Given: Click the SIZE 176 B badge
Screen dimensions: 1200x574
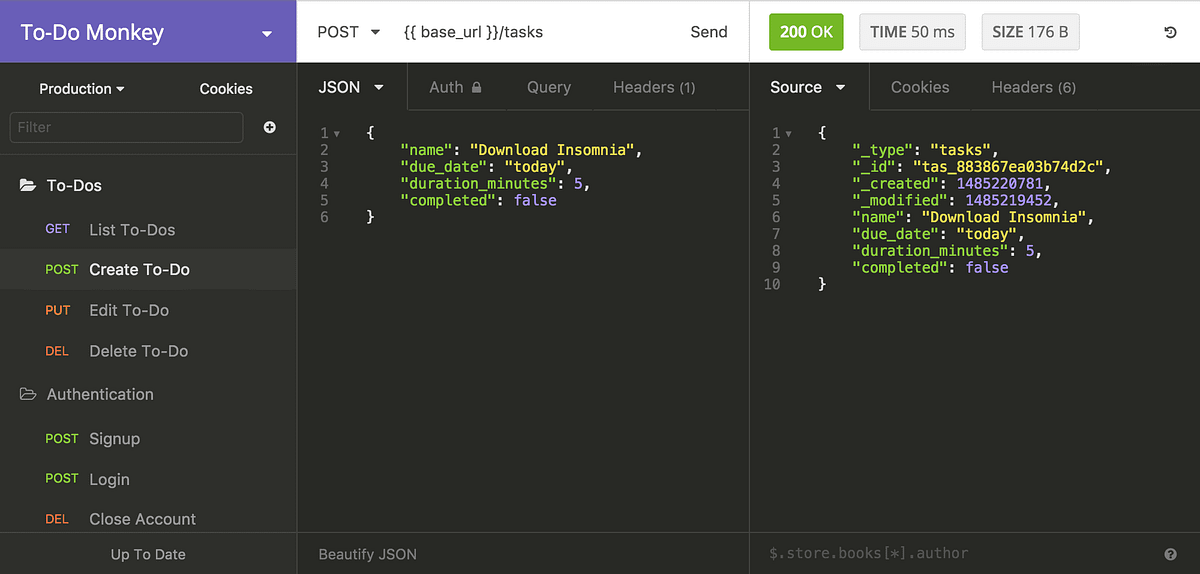Looking at the screenshot, I should pyautogui.click(x=1030, y=32).
